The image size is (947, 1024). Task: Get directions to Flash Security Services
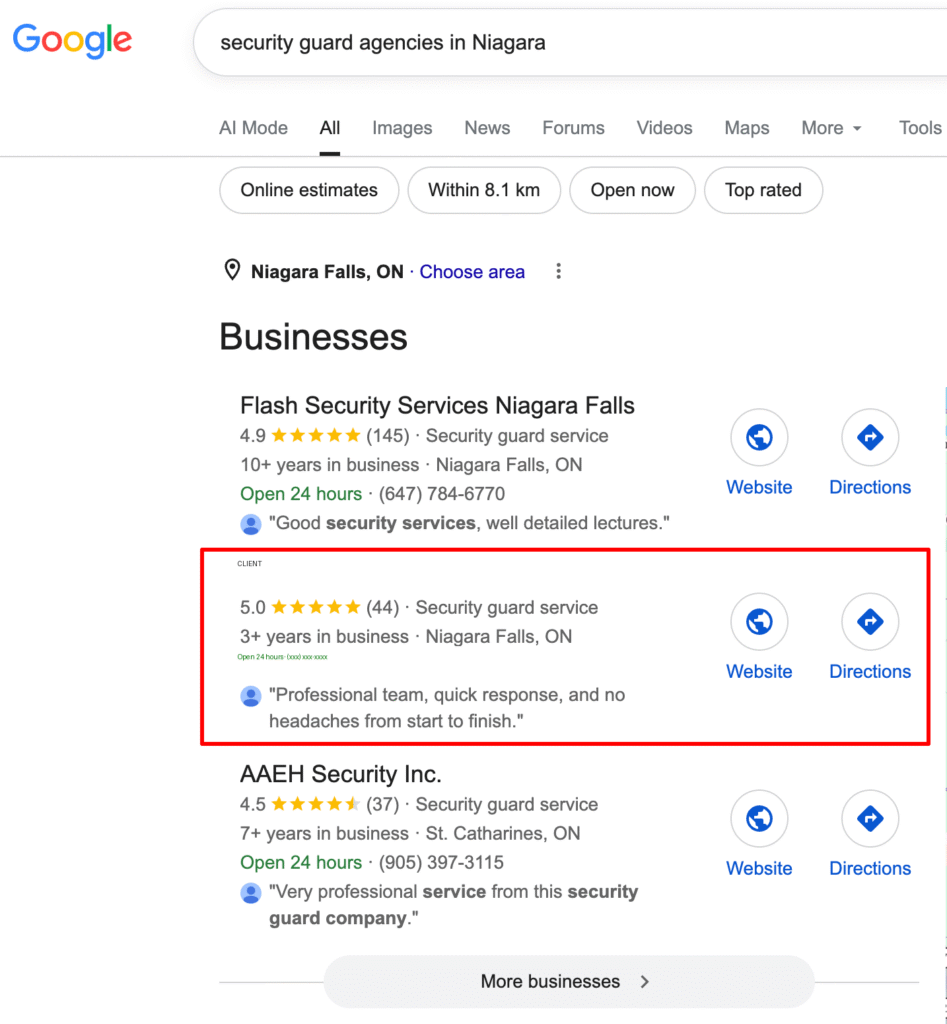pos(870,437)
